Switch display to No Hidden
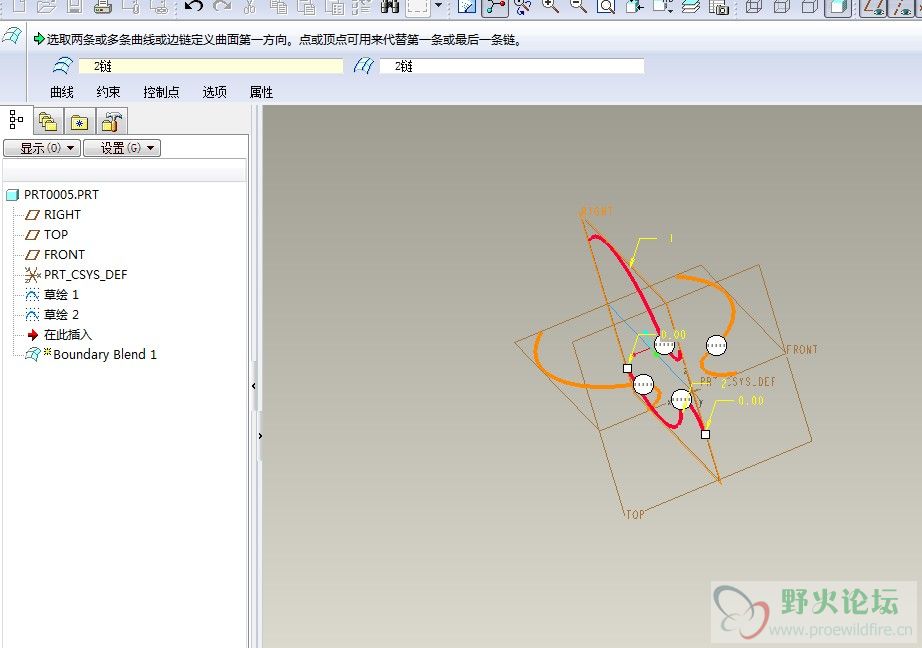 [x=810, y=6]
